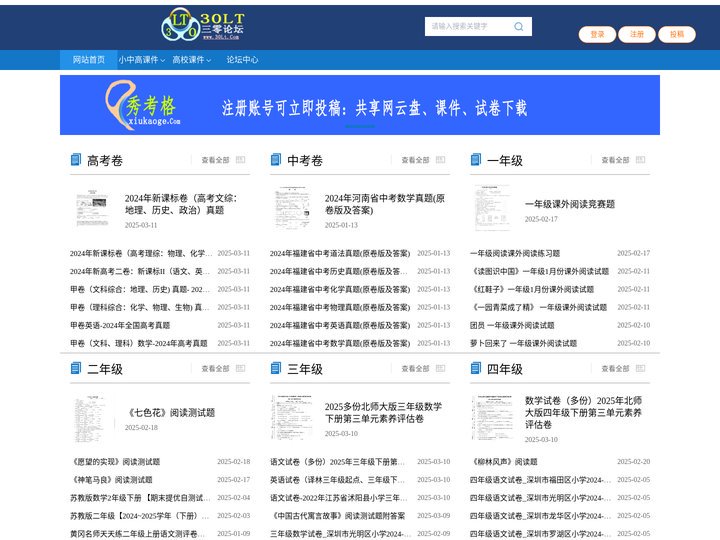720x540 pixels.
Task: Click the list icon in 二年级 header
Action: (x=241, y=368)
